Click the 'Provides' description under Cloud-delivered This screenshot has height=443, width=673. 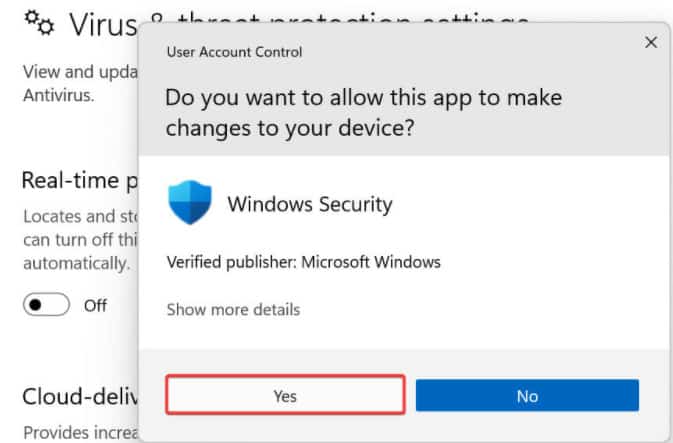click(79, 432)
